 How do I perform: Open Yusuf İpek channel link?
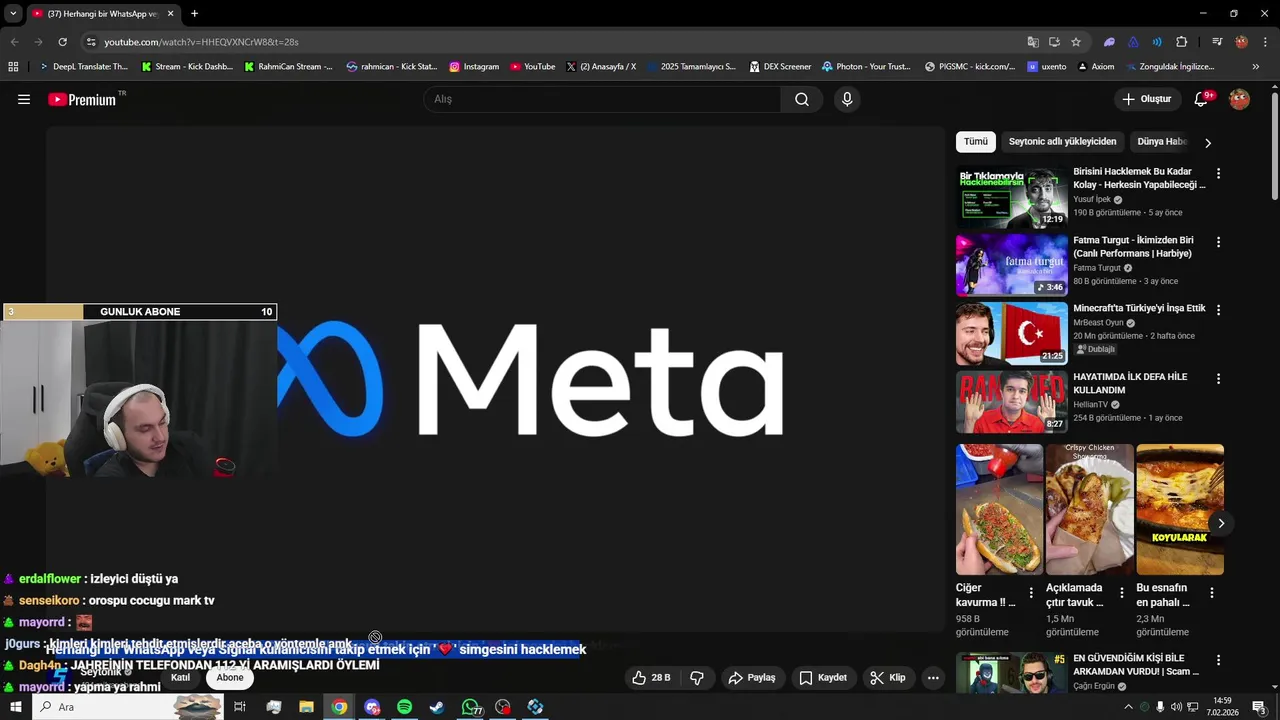[1092, 199]
